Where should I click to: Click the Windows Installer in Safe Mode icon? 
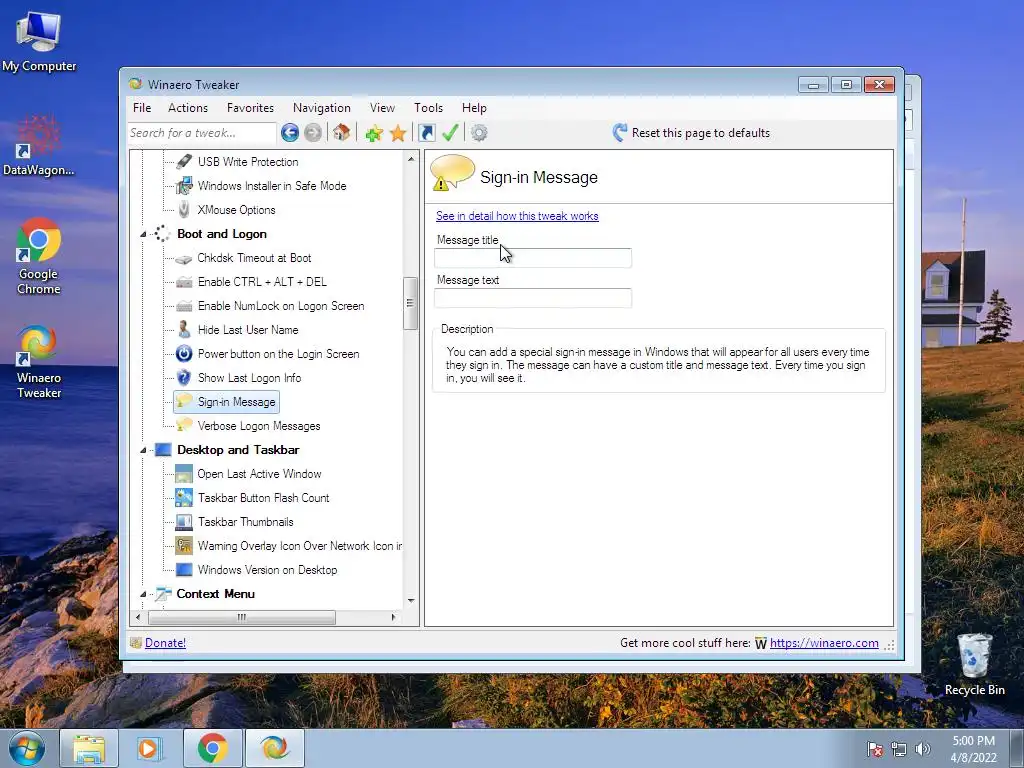(184, 185)
